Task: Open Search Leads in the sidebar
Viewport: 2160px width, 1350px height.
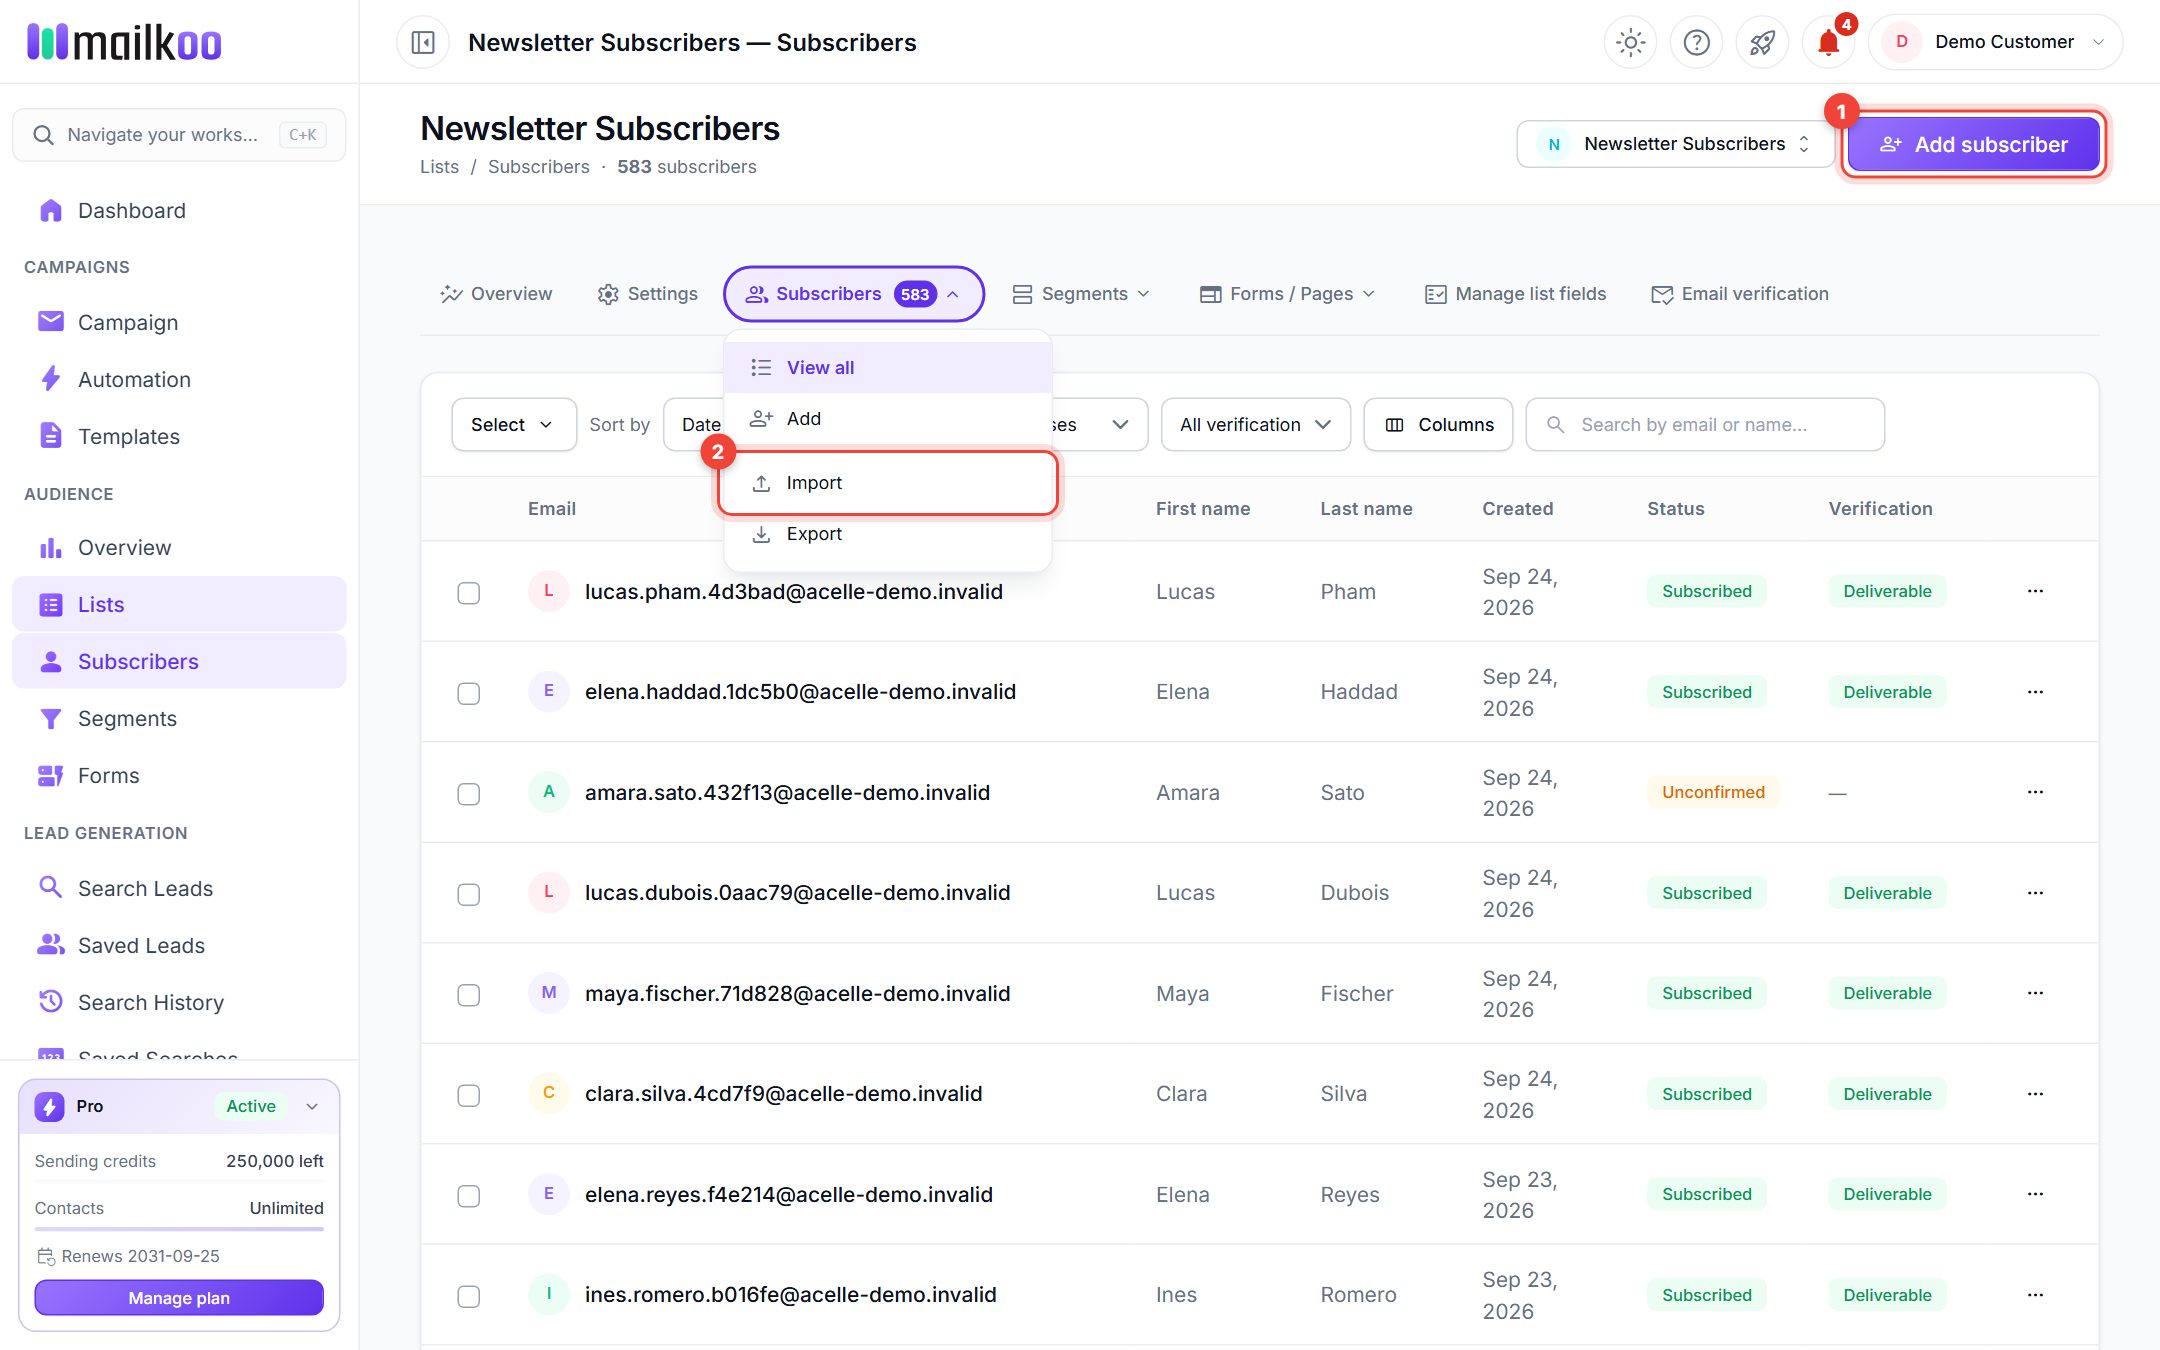Action: pyautogui.click(x=179, y=888)
